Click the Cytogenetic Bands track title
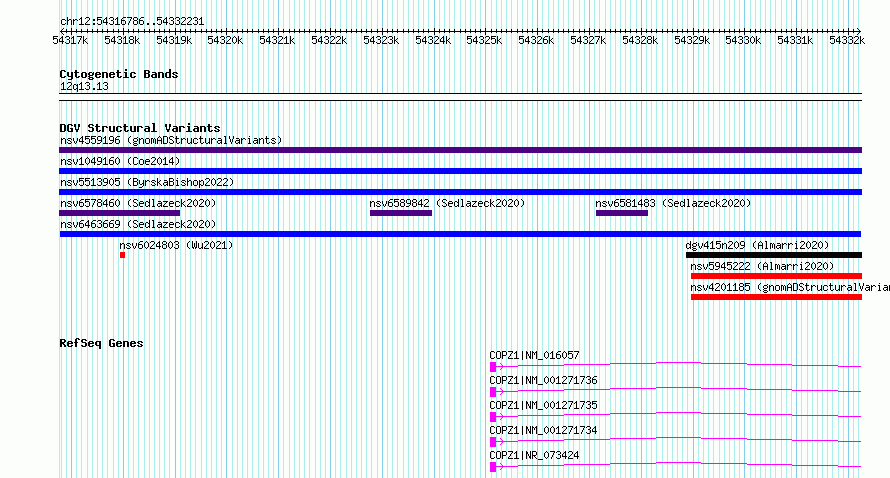This screenshot has width=890, height=478. 119,74
